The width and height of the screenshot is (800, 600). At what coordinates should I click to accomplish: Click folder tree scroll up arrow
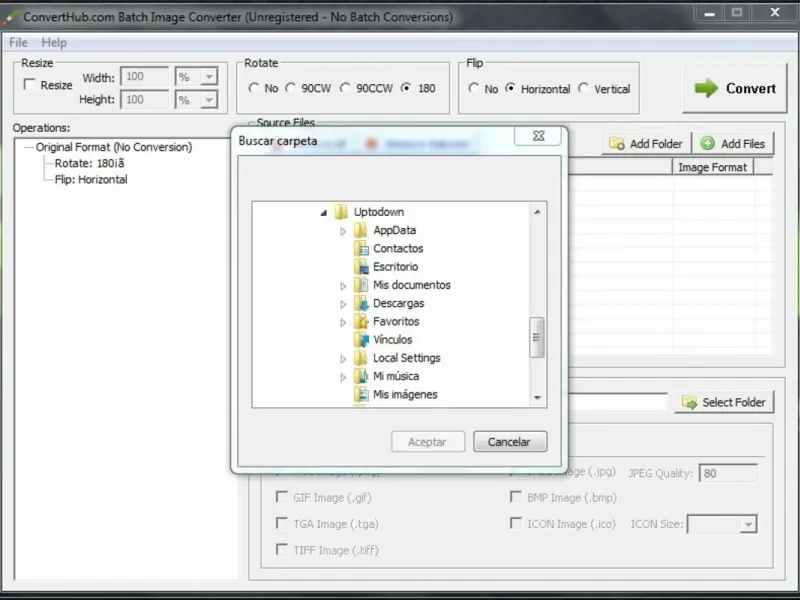(537, 212)
